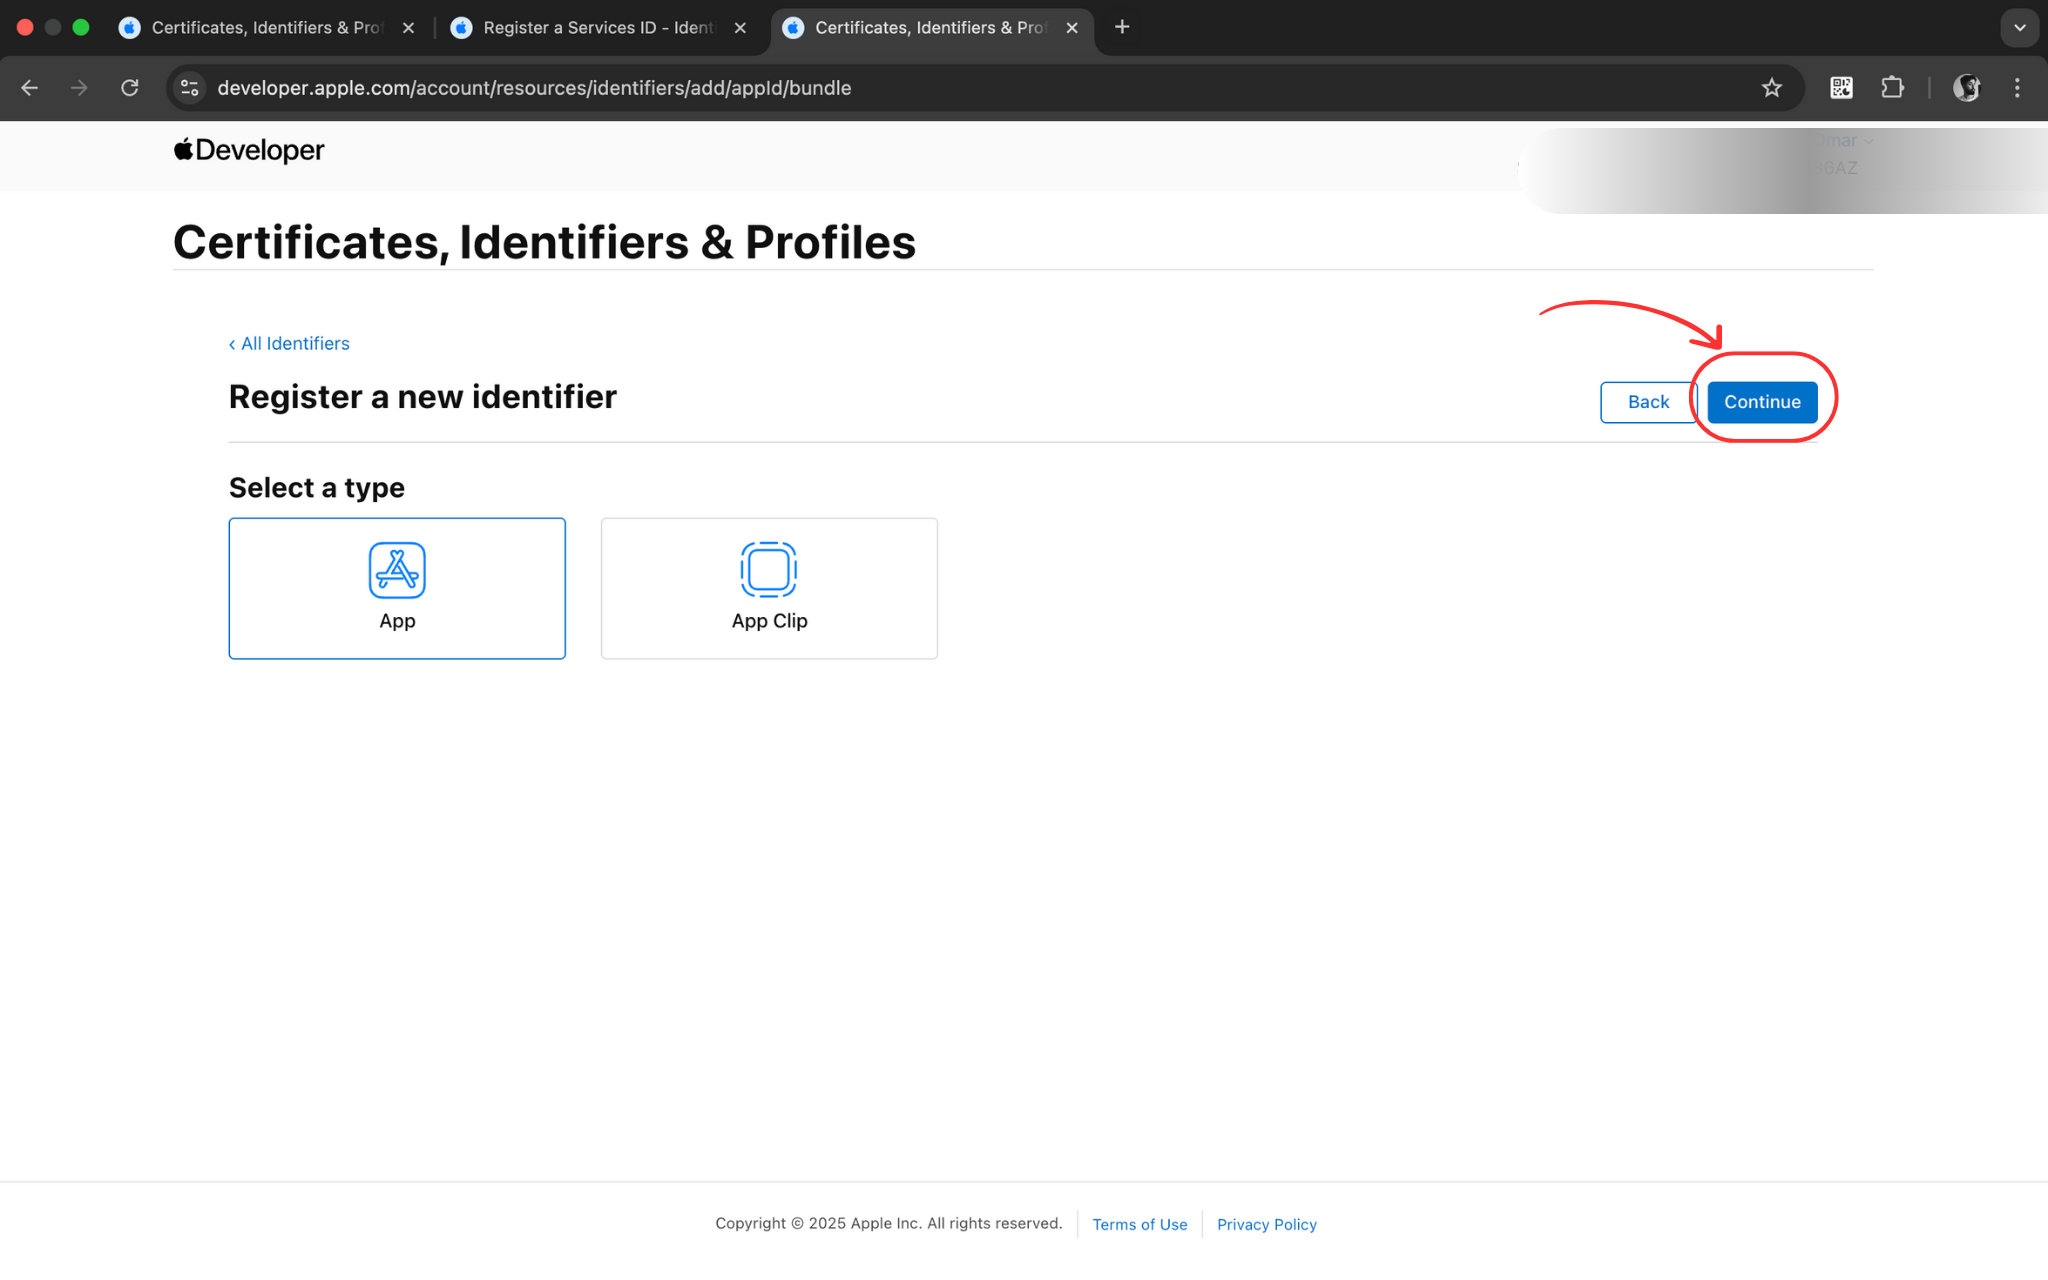Image resolution: width=2048 pixels, height=1280 pixels.
Task: Open the Chrome profile avatar
Action: click(1966, 88)
